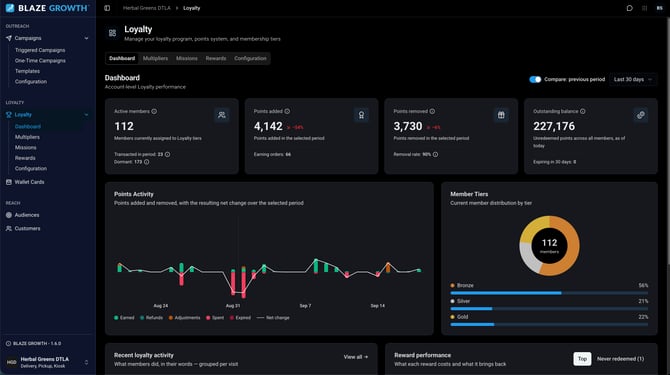
Task: Switch to the Rewards tab
Action: tap(216, 58)
